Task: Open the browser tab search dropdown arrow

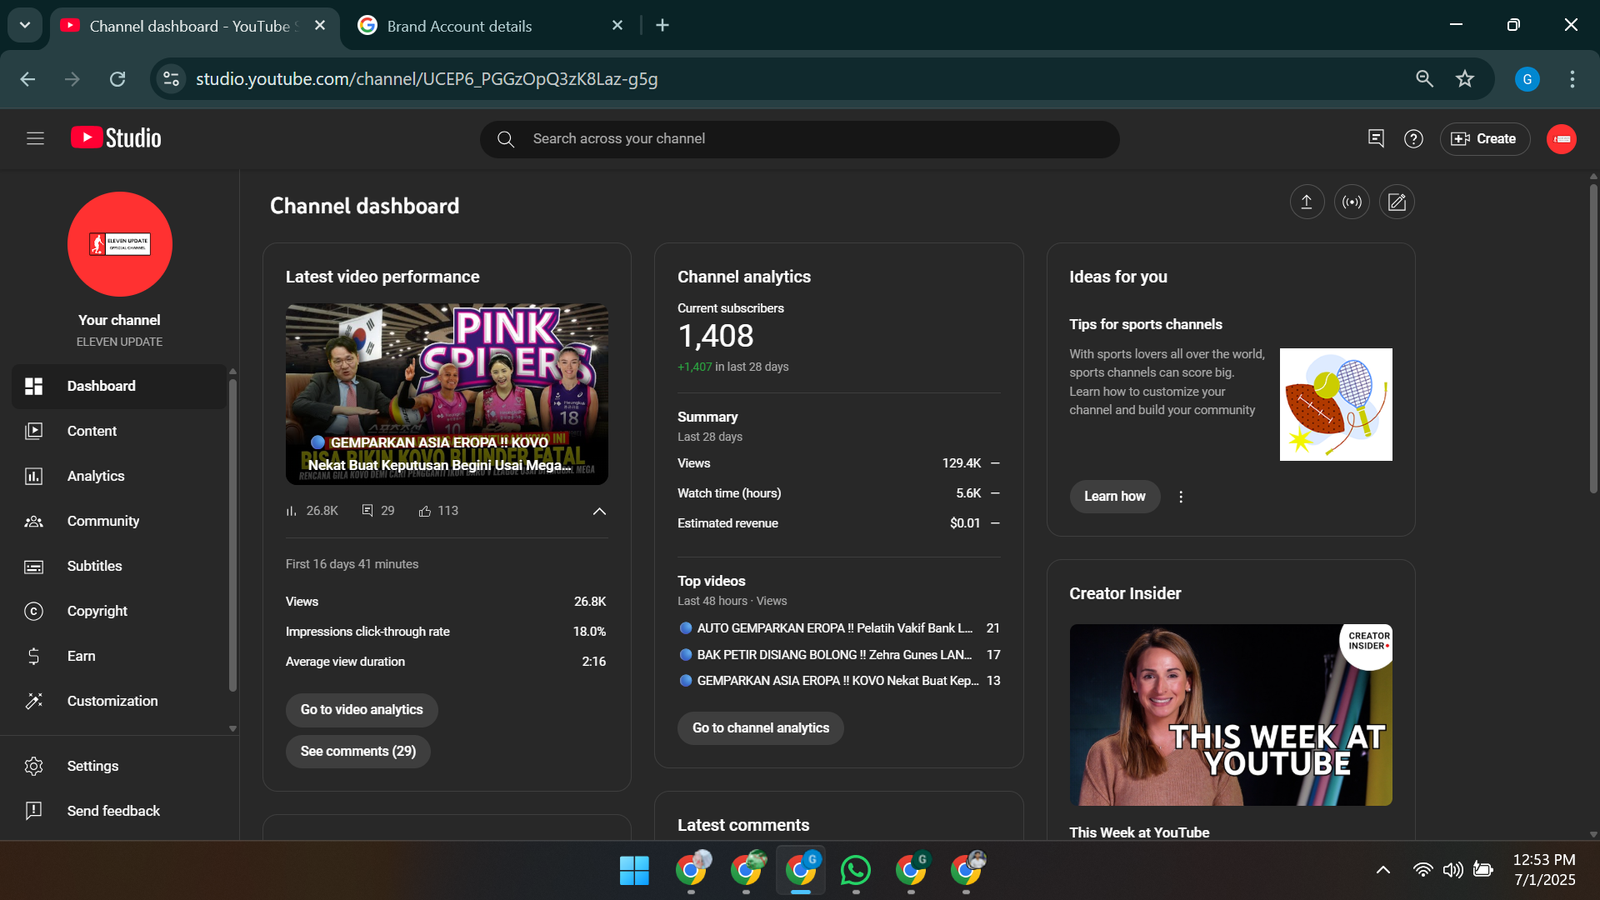Action: coord(25,25)
